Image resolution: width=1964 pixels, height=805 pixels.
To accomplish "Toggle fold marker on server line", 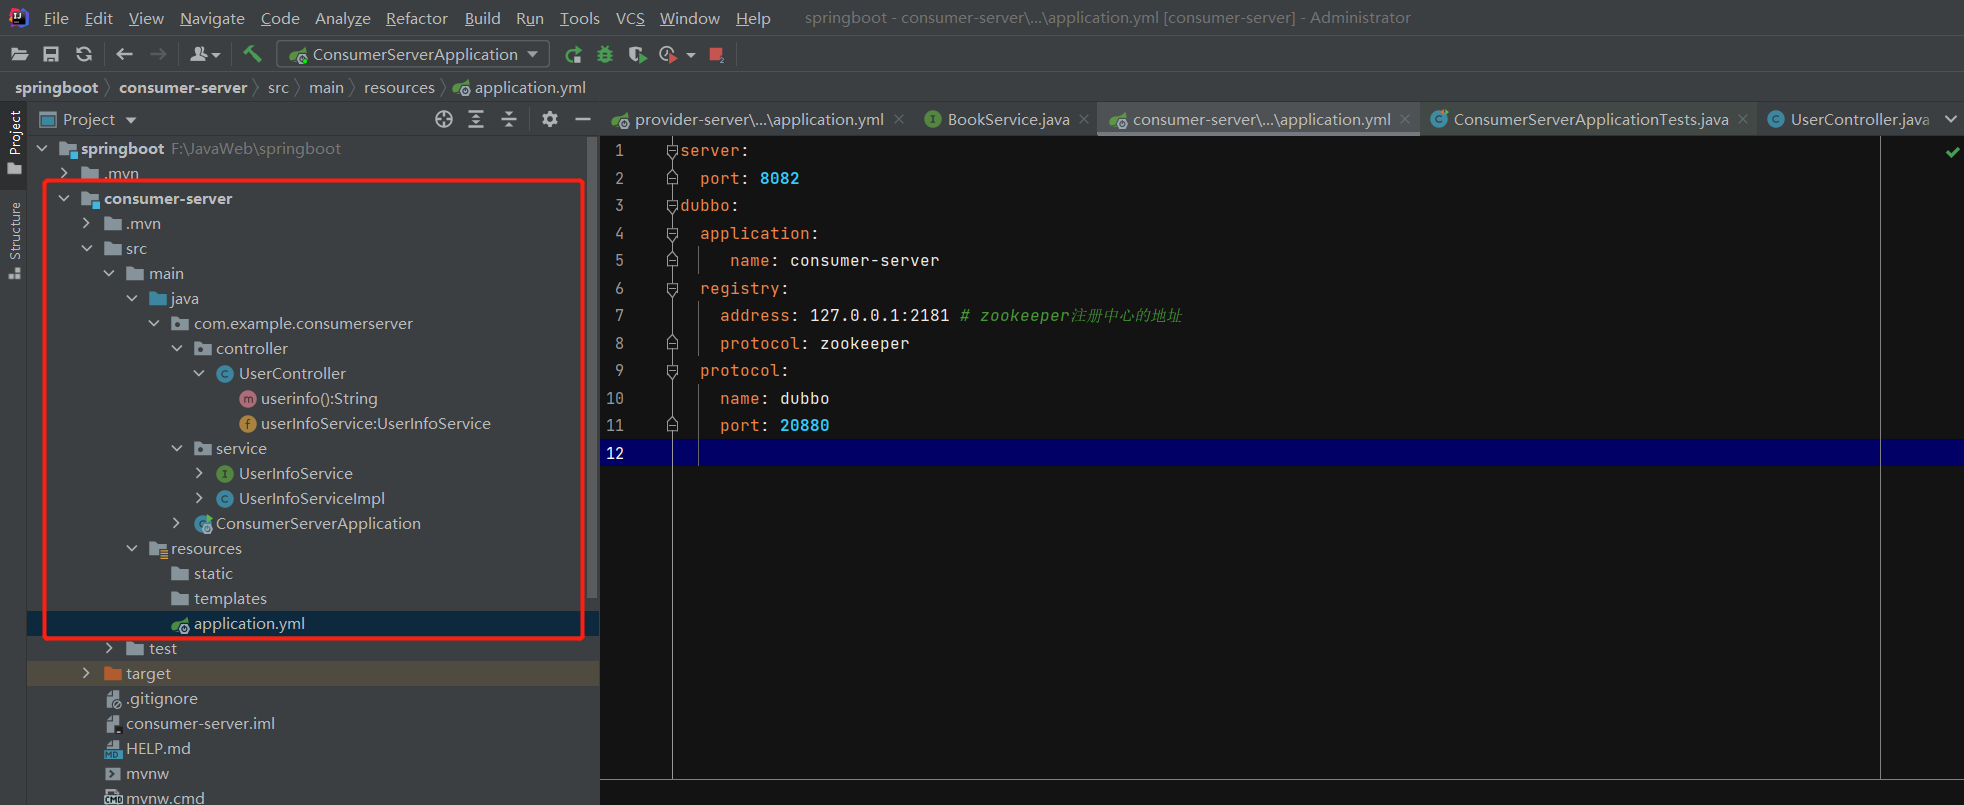I will coord(672,151).
